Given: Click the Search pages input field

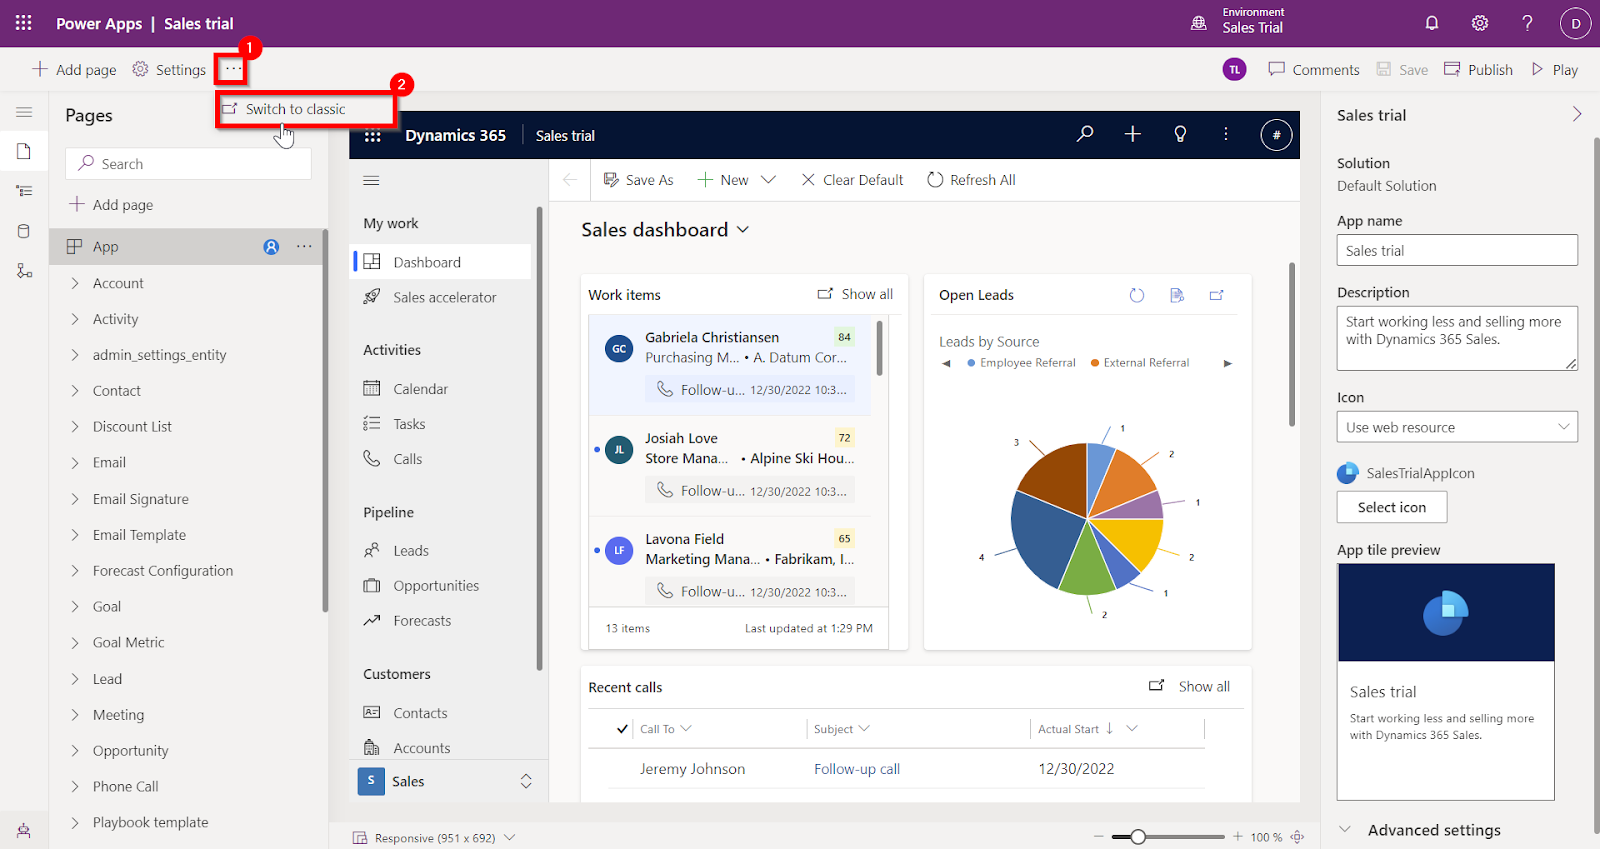Looking at the screenshot, I should [188, 164].
